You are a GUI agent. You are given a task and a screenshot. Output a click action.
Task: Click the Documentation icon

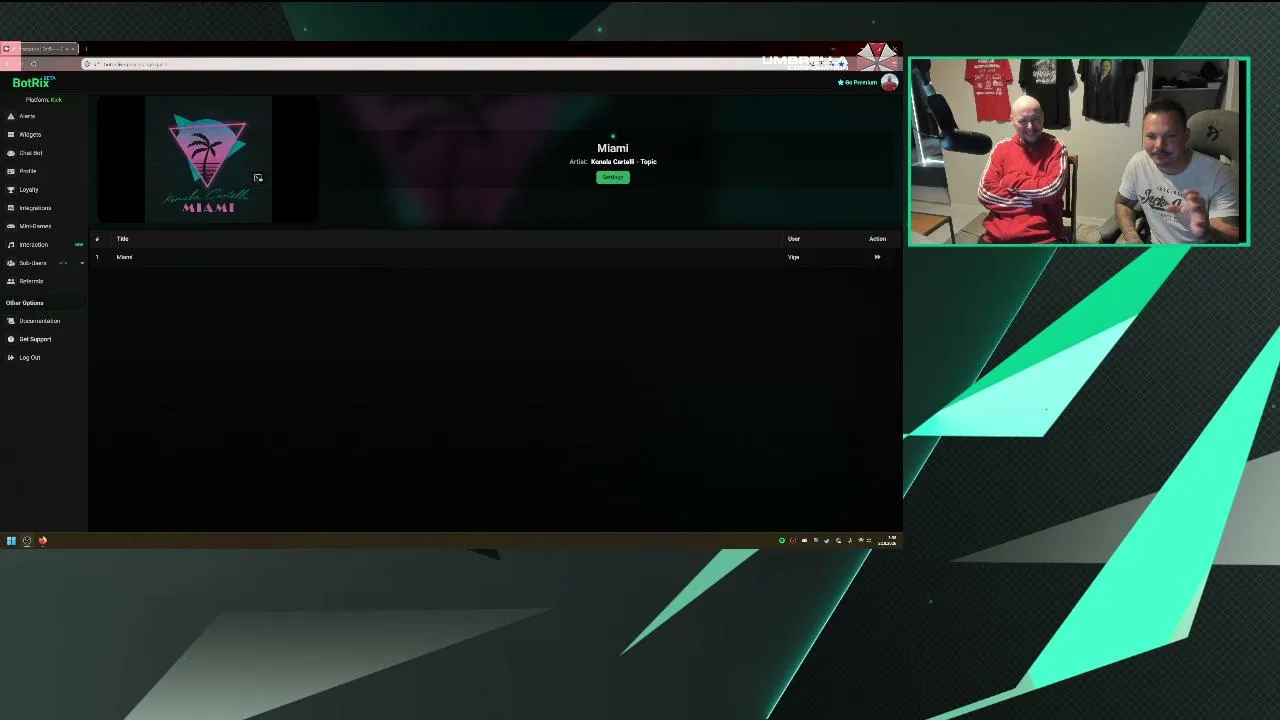(11, 321)
